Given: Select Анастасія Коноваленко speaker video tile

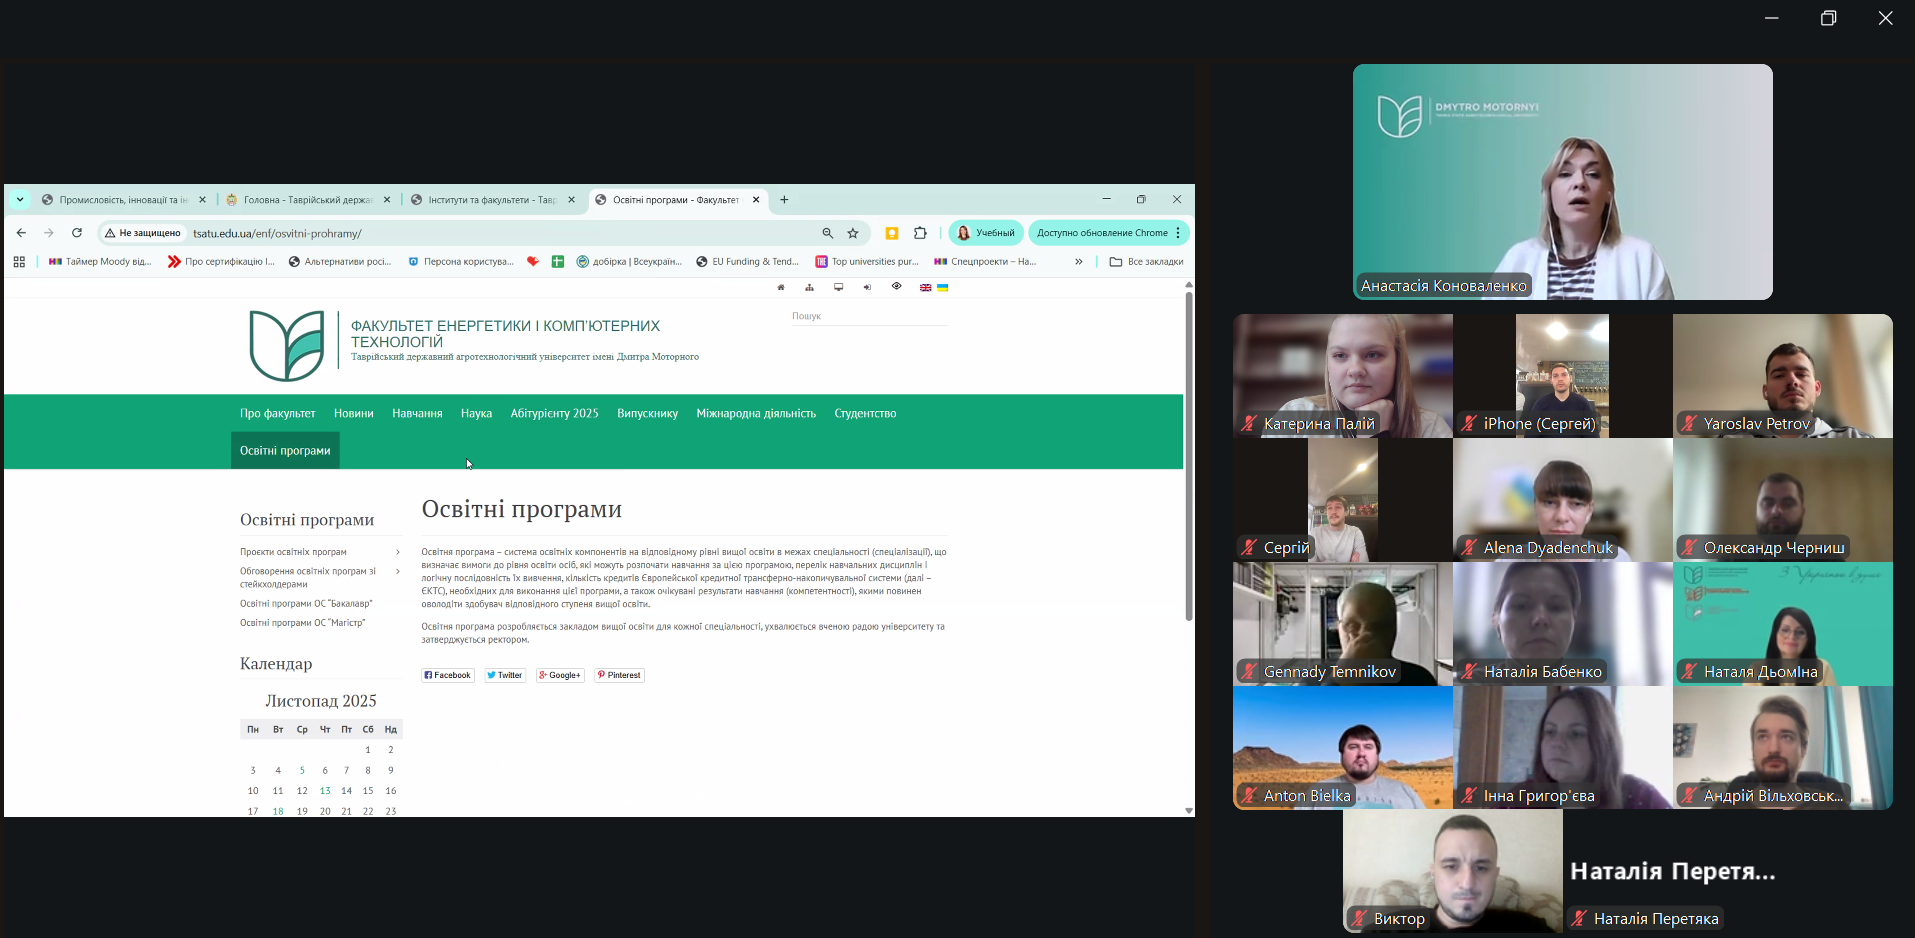Looking at the screenshot, I should [x=1563, y=182].
